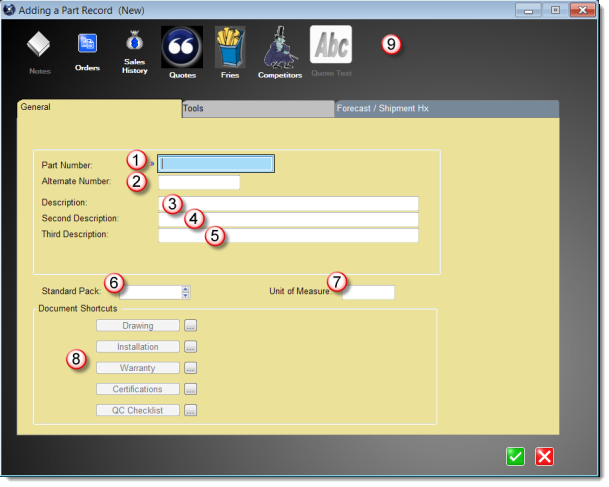Browse for QC Checklist file with ellipsis button

[x=190, y=410]
